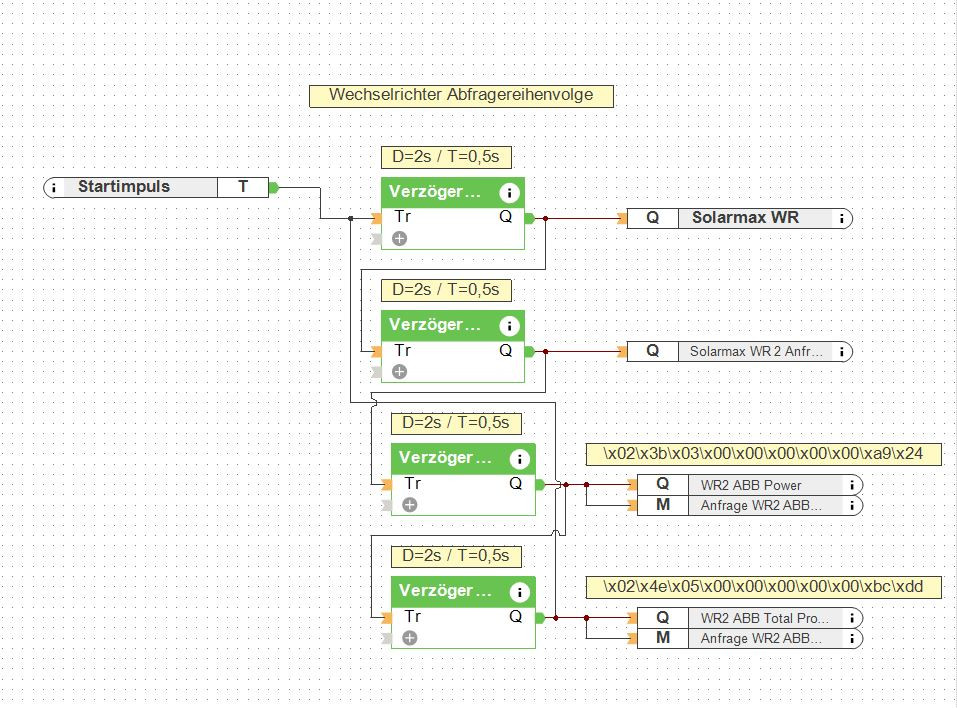The image size is (957, 708).
Task: Click orange Tr connector of Verzöger block feeding WR2 ABB Power
Action: [386, 485]
